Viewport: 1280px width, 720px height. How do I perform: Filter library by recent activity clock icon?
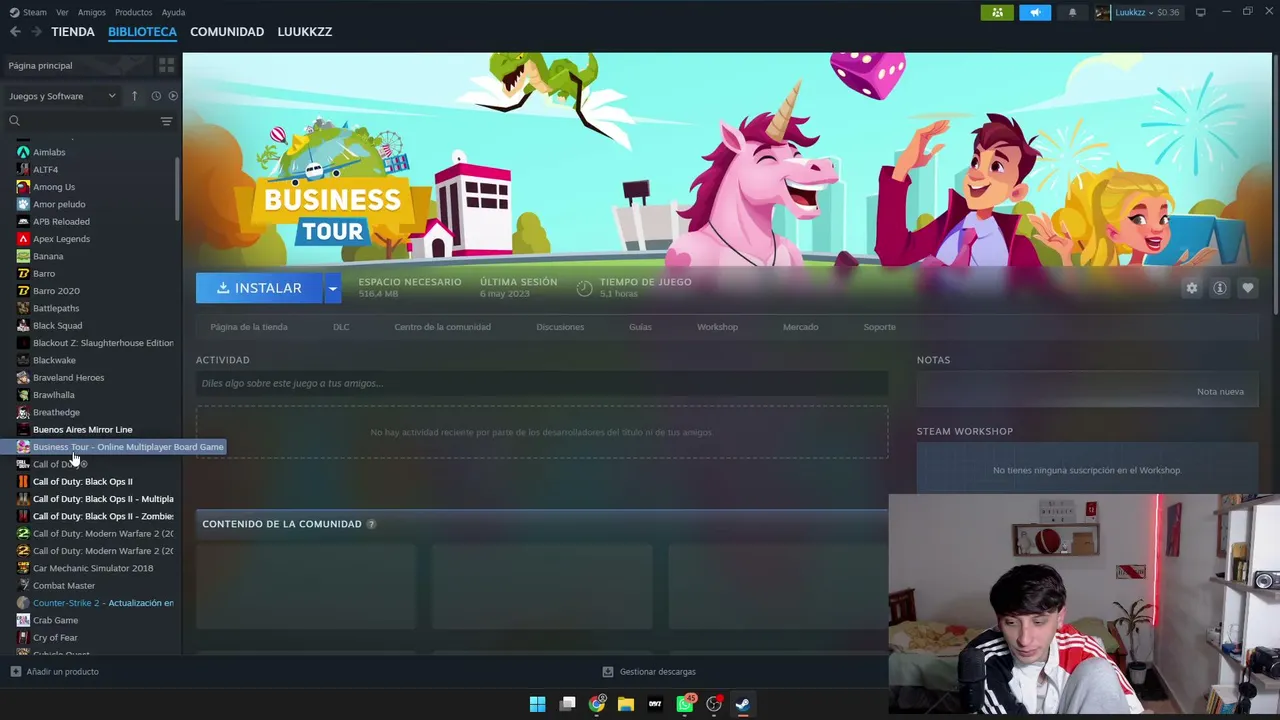[156, 96]
